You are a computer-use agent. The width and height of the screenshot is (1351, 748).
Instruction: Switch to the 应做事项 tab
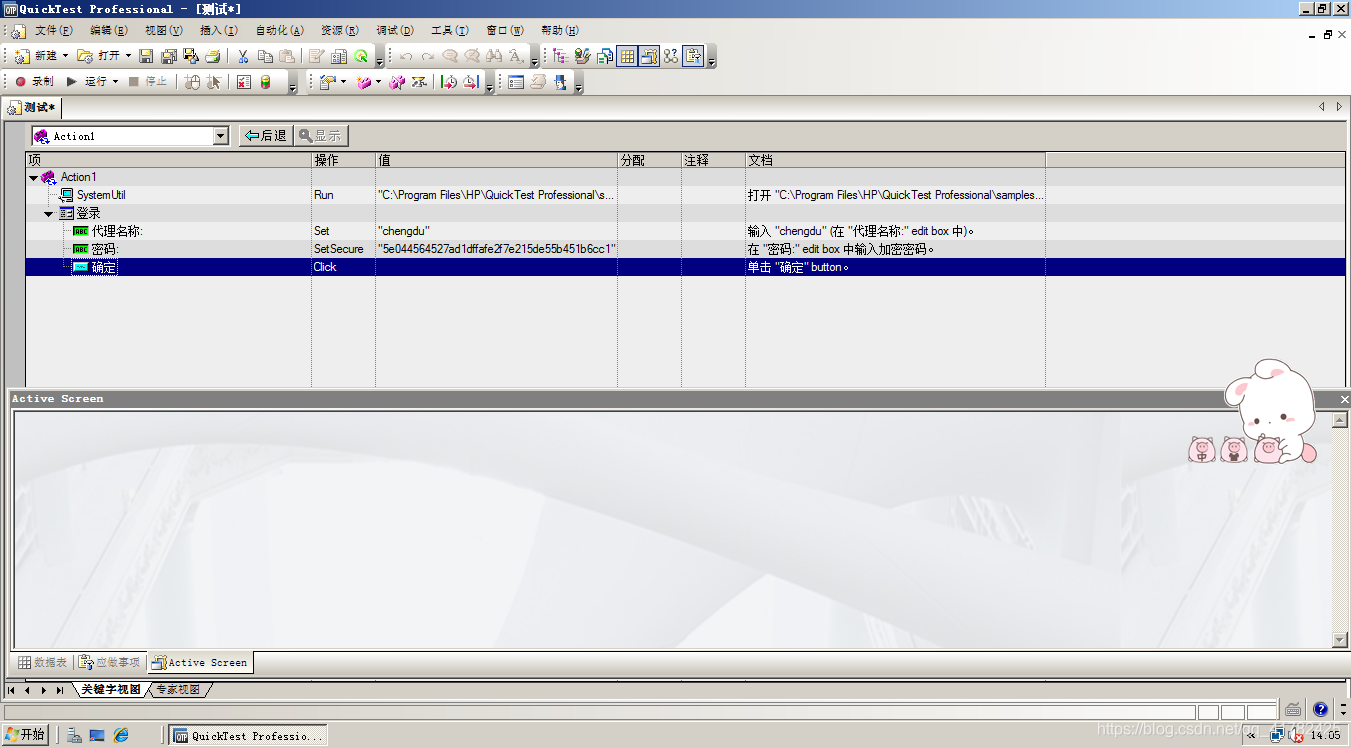pos(110,662)
